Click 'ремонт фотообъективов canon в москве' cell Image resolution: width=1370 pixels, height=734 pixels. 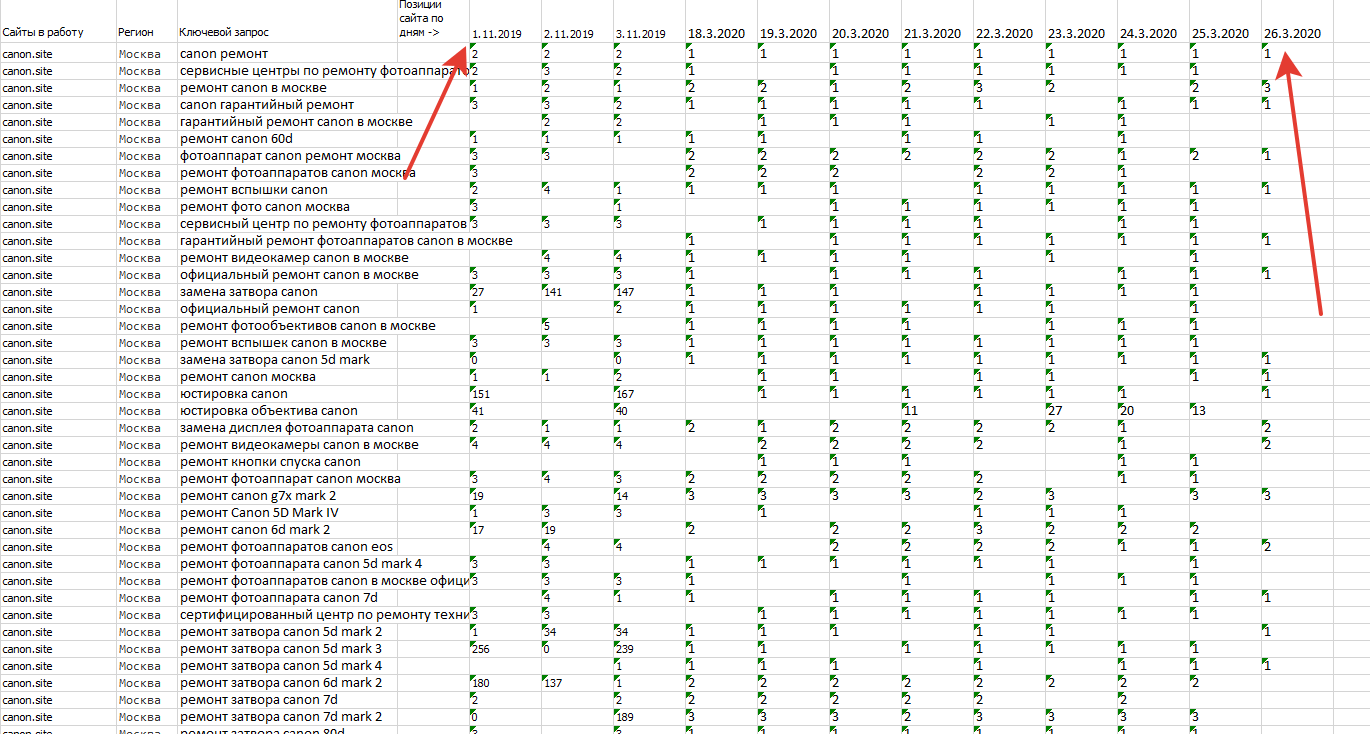307,325
